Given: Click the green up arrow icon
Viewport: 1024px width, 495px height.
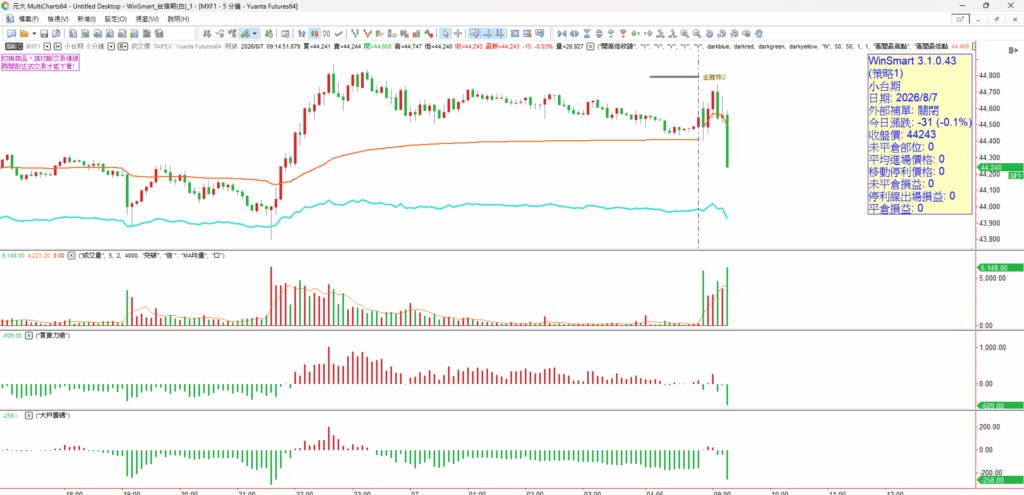Looking at the screenshot, I should coord(611,33).
